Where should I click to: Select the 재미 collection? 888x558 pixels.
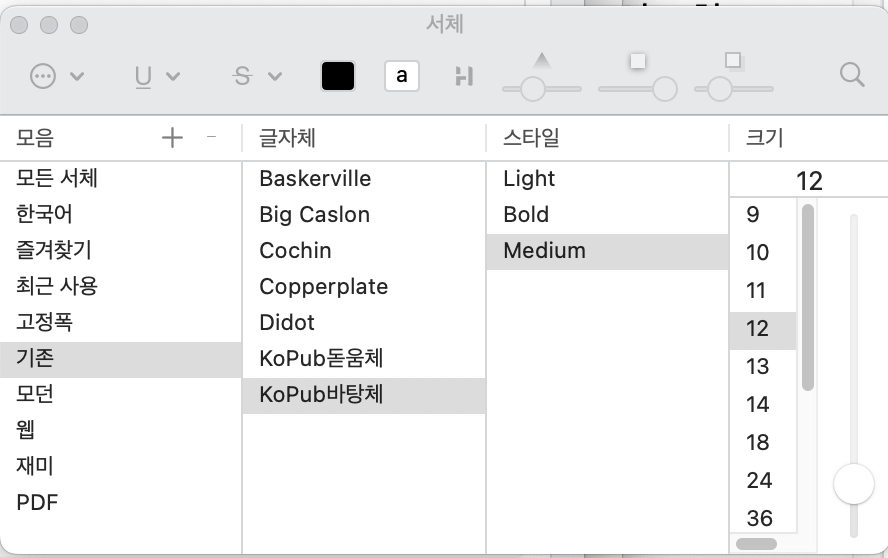click(121, 466)
